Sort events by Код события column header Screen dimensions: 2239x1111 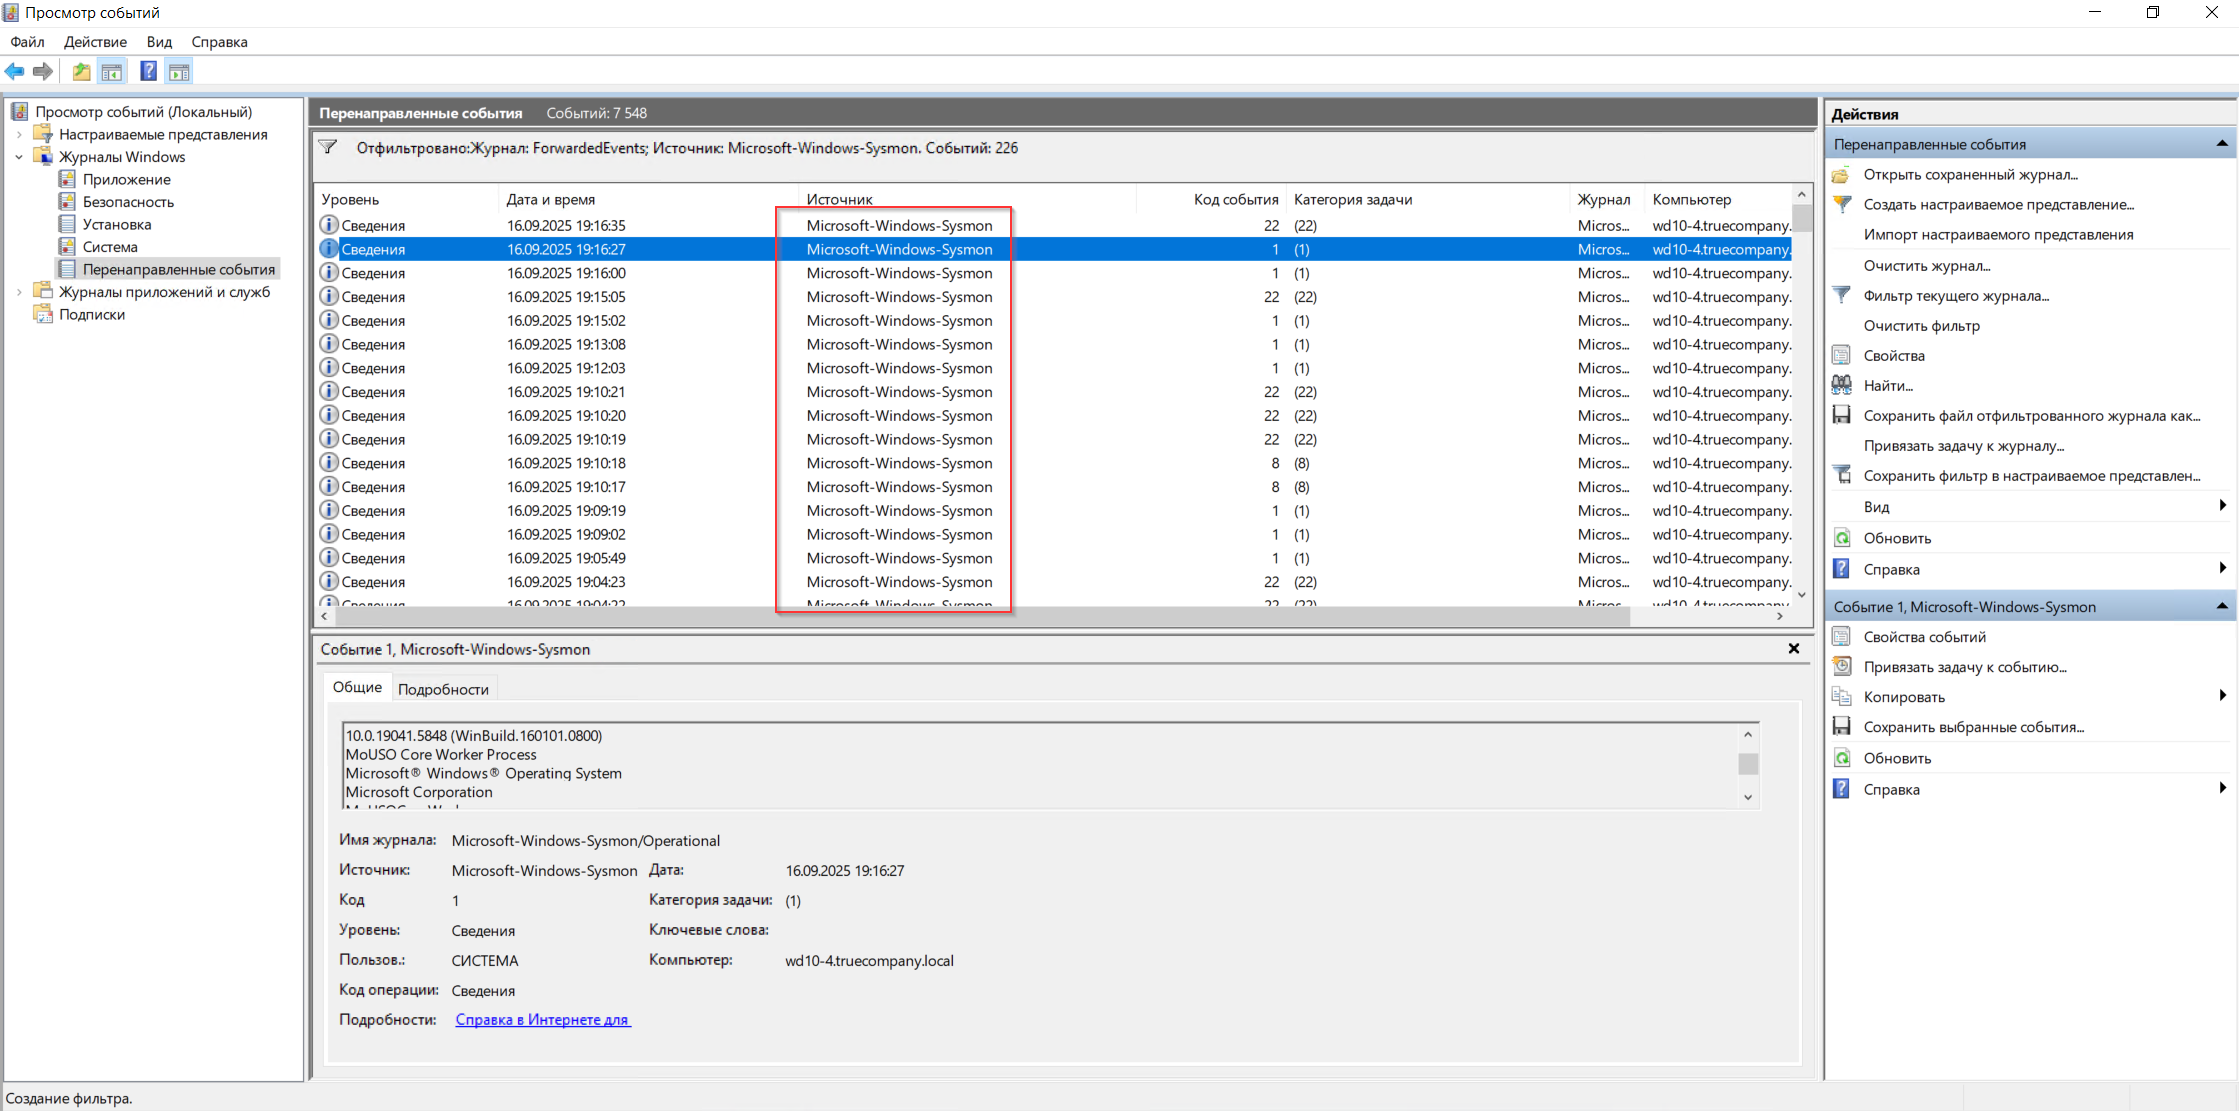1235,199
